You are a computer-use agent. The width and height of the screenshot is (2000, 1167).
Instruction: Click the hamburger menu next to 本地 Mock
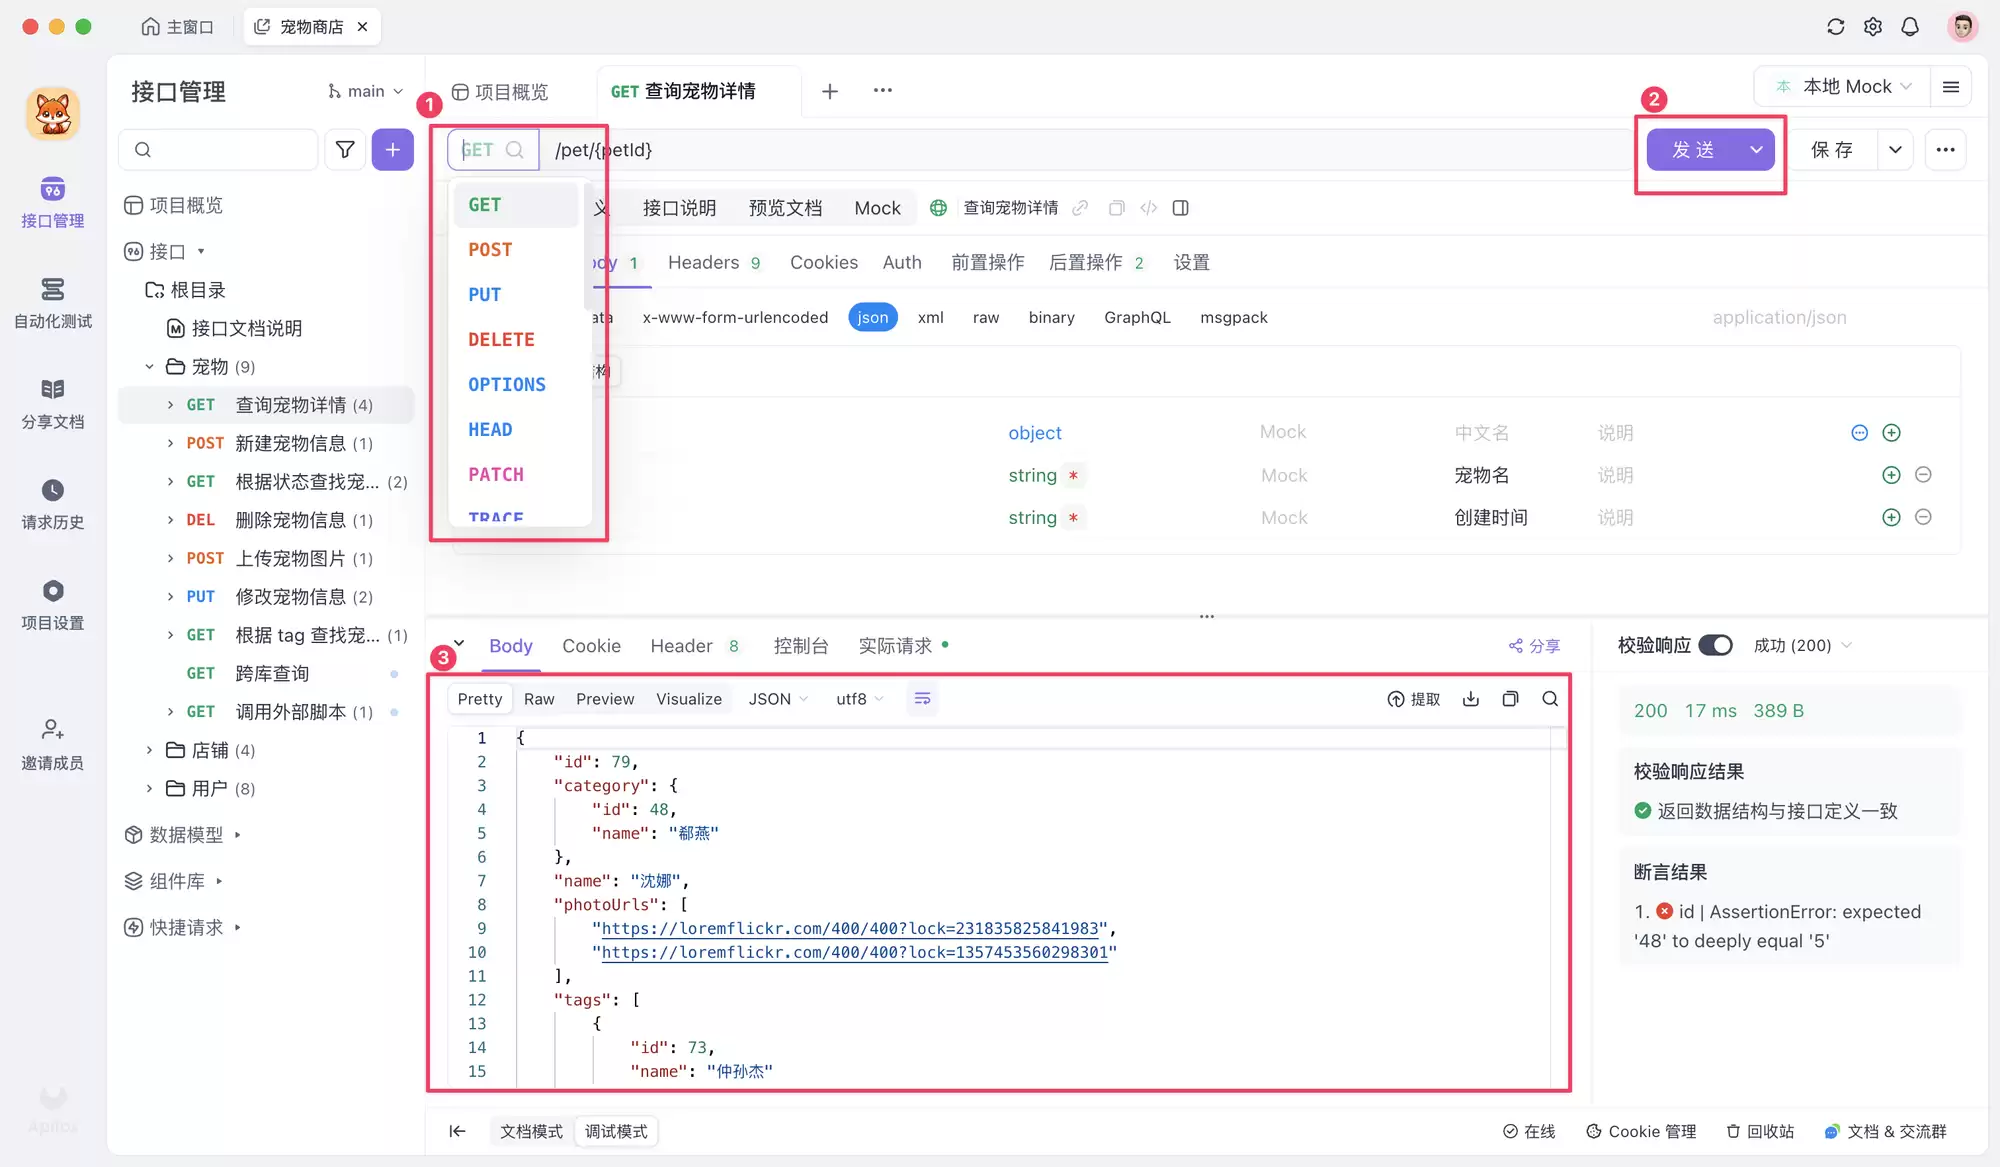pos(1950,87)
